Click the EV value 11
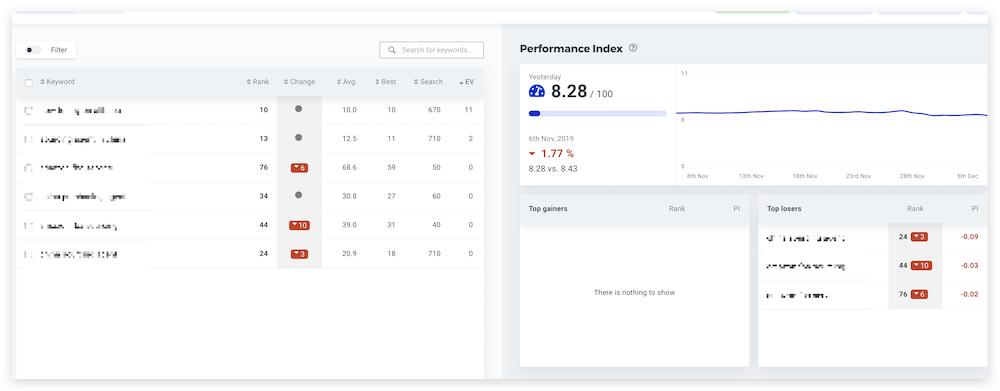 pos(469,110)
